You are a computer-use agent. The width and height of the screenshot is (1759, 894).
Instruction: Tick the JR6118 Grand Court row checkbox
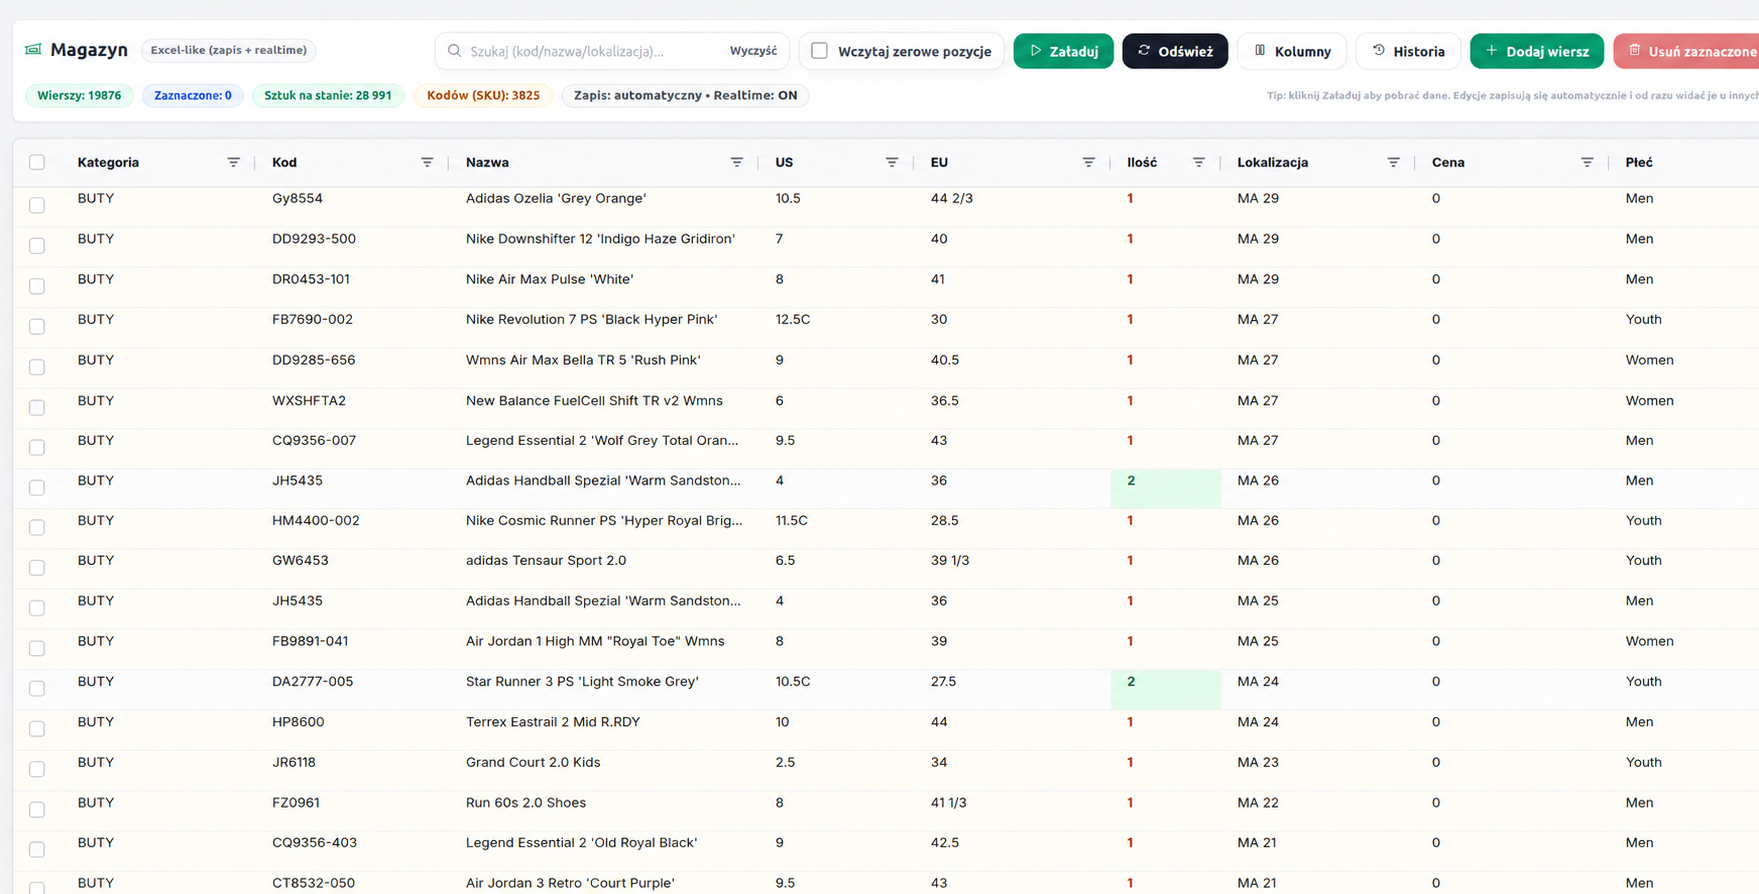(37, 769)
